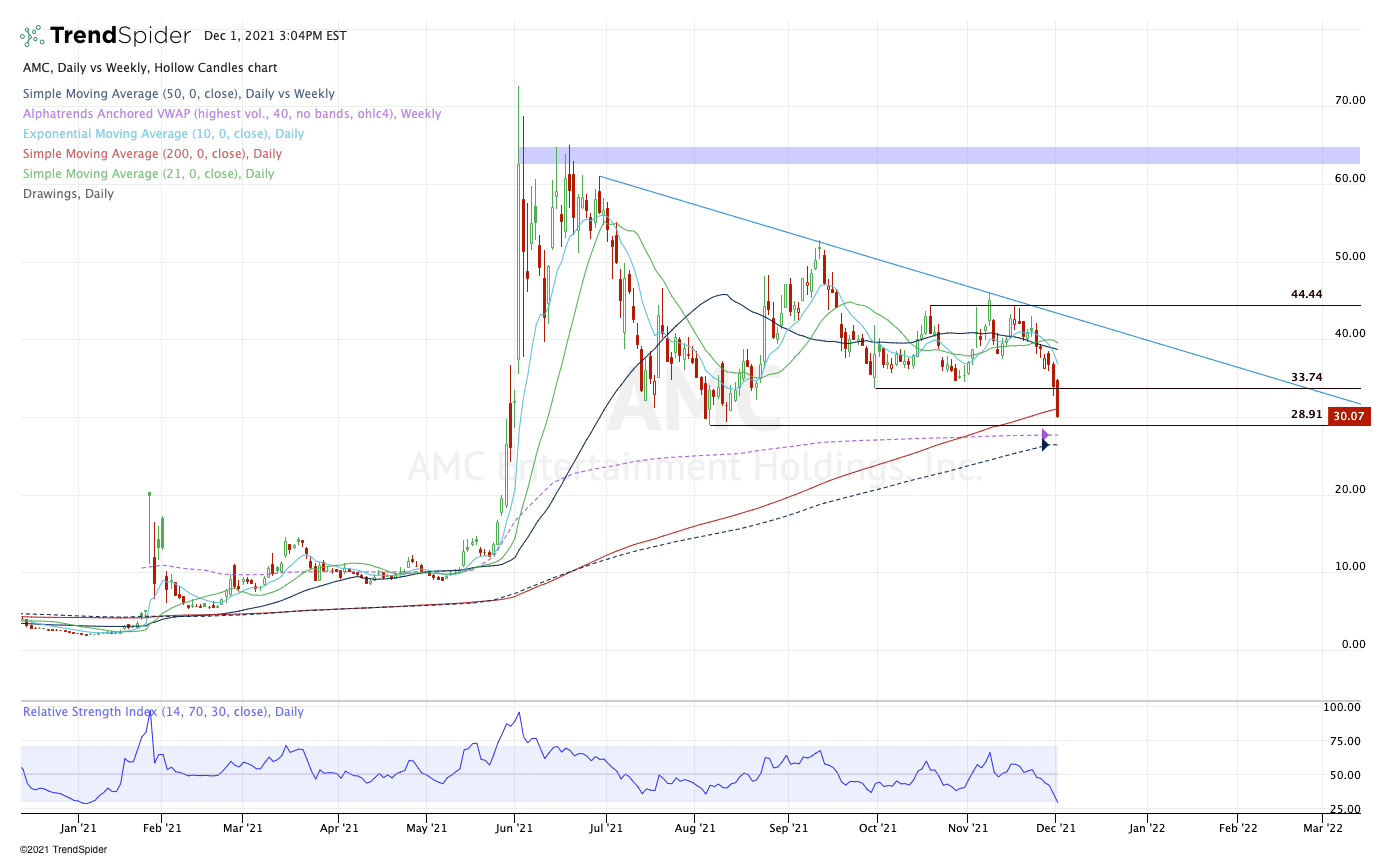
Task: Click the TrendSpider spider logo icon
Action: tap(32, 36)
